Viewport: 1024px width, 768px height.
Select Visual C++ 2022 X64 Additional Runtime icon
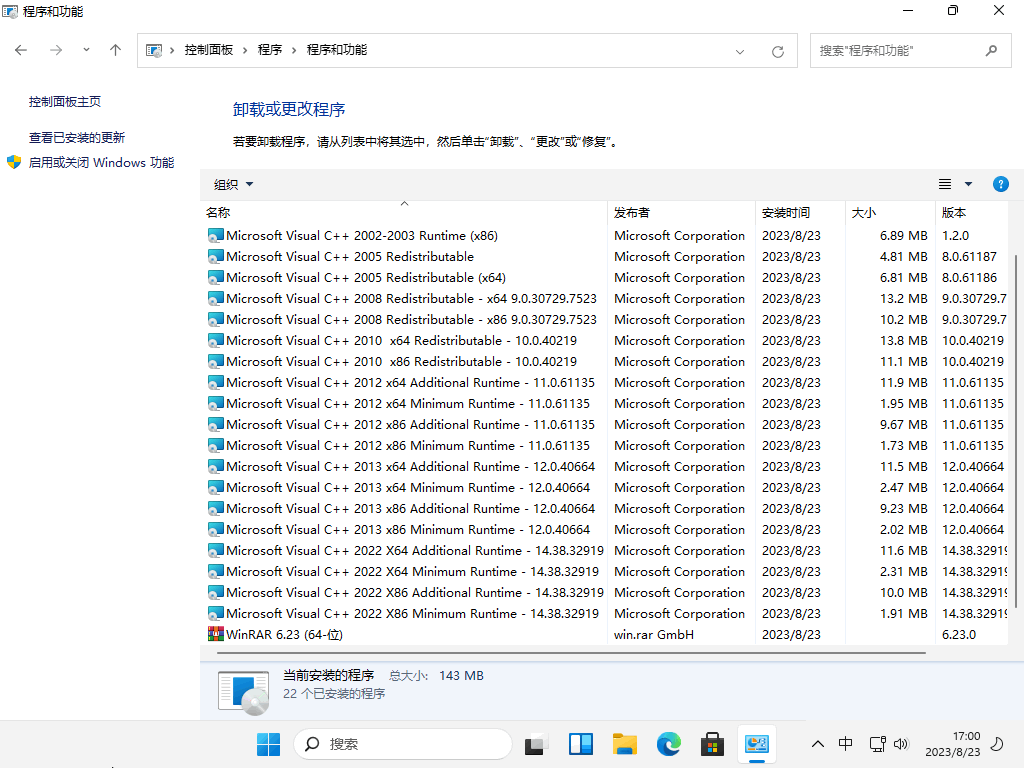(x=216, y=551)
